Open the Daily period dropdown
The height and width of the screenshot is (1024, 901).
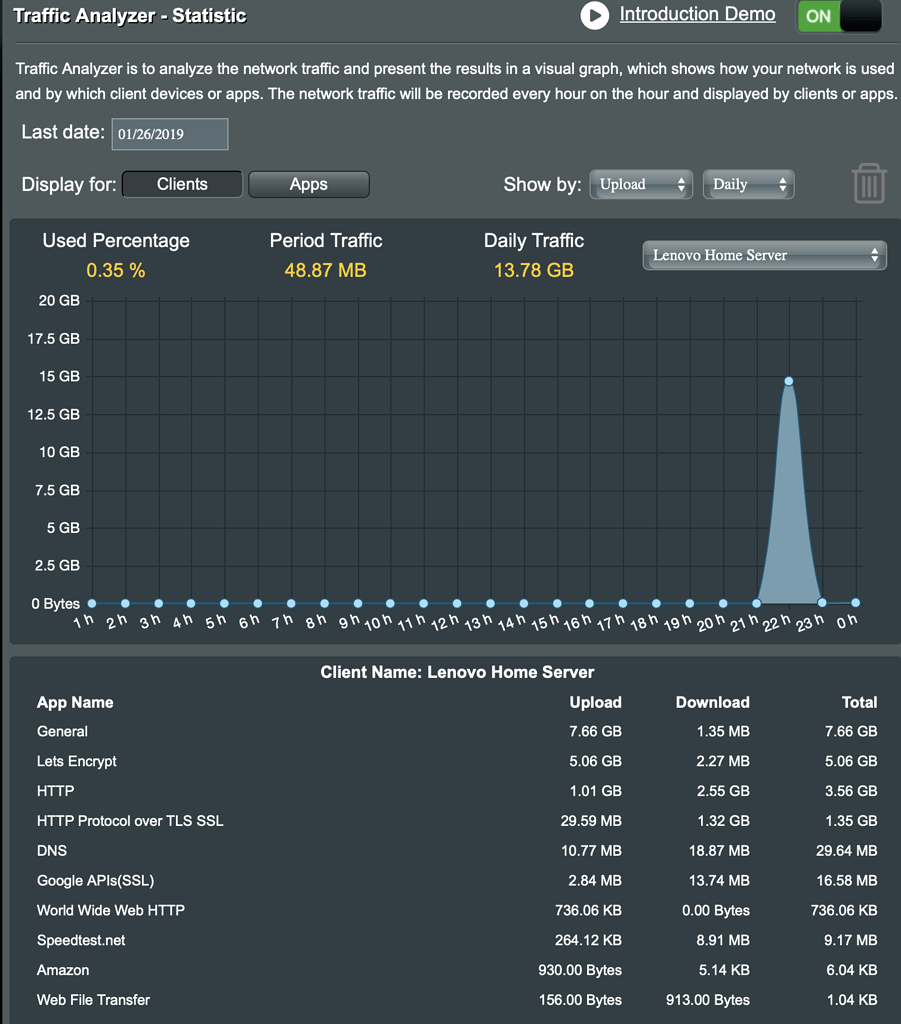pyautogui.click(x=748, y=185)
